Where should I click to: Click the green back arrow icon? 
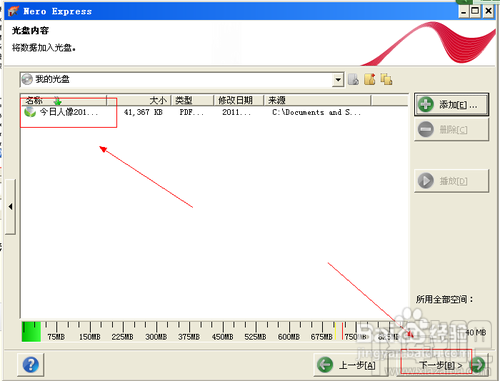pos(325,365)
